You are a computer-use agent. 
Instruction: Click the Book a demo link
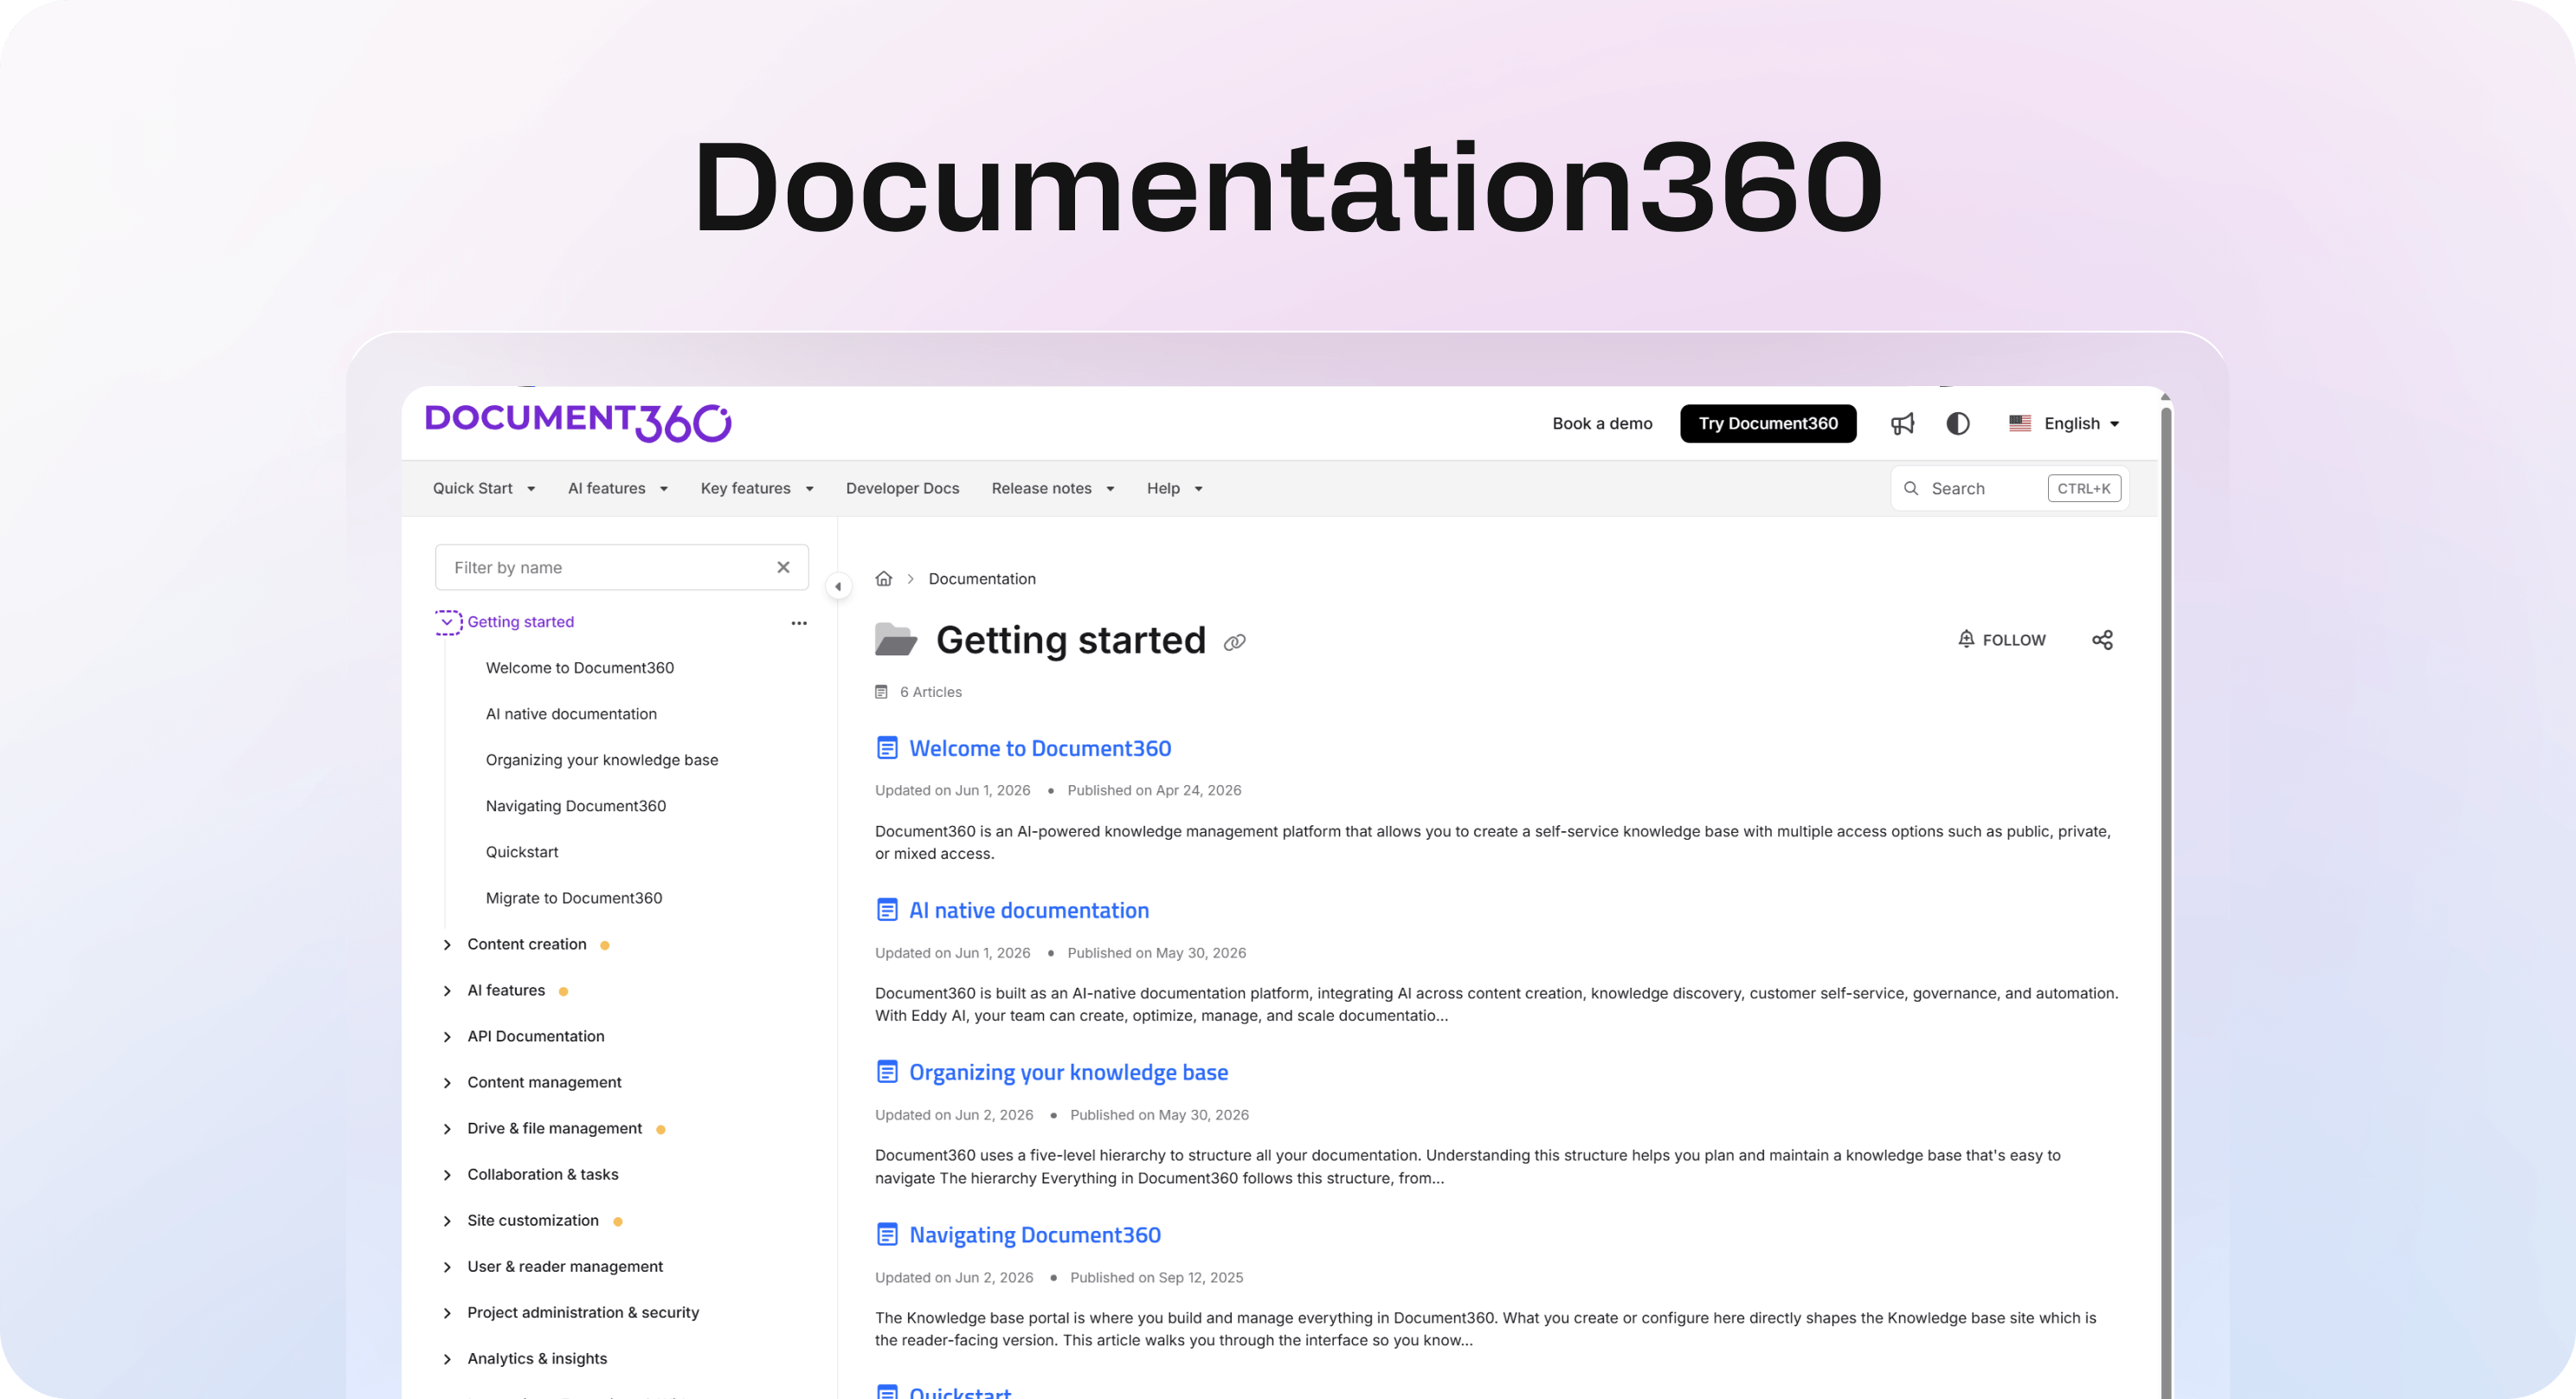pos(1602,423)
